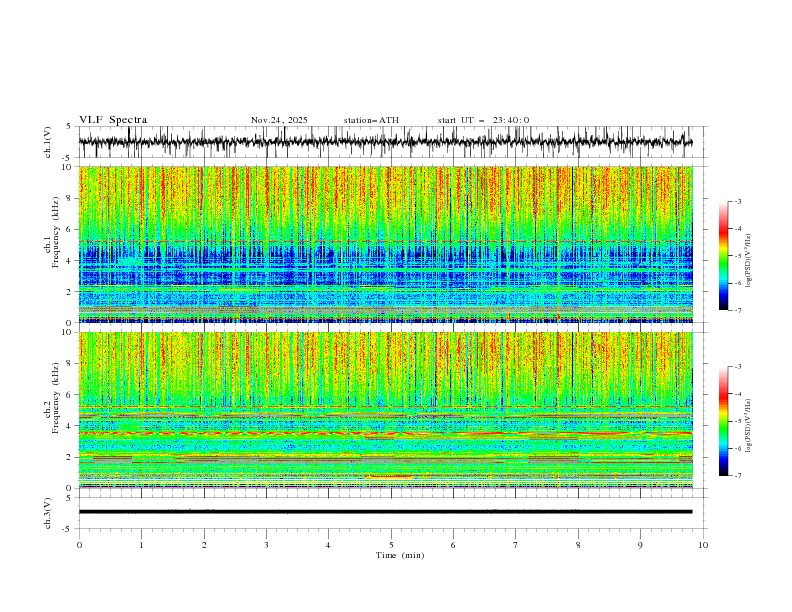
Task: Click the time axis tick label "9"
Action: point(640,545)
